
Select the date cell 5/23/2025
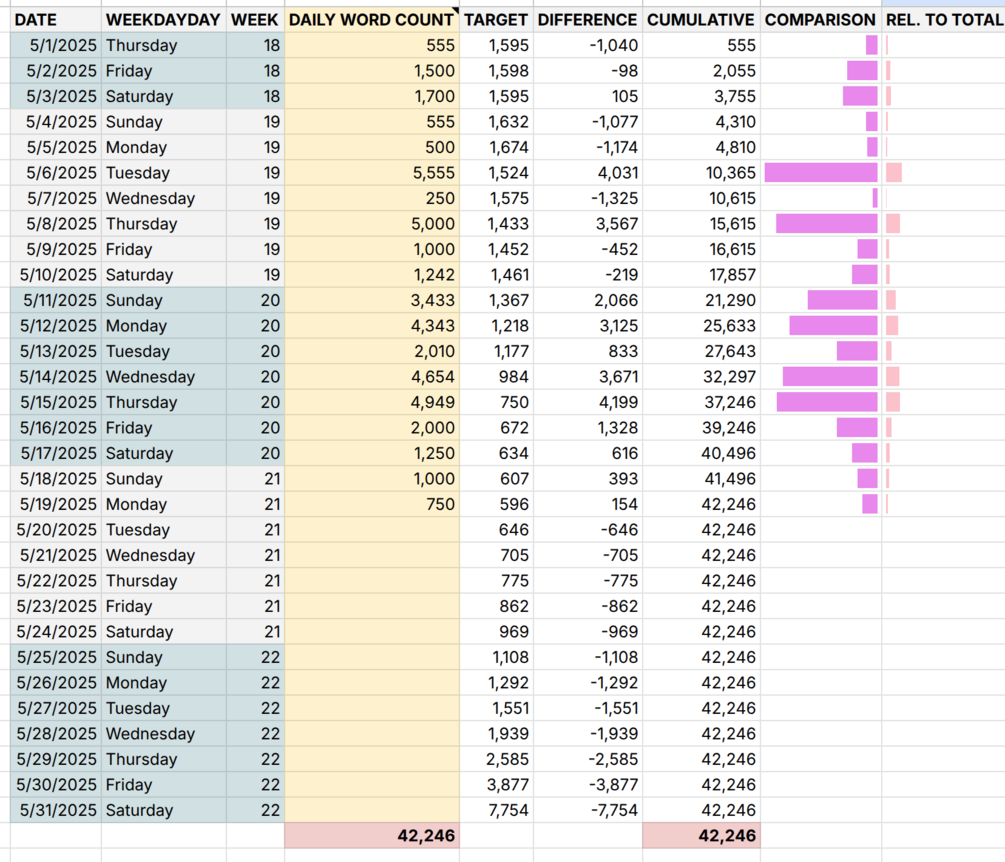coord(56,606)
